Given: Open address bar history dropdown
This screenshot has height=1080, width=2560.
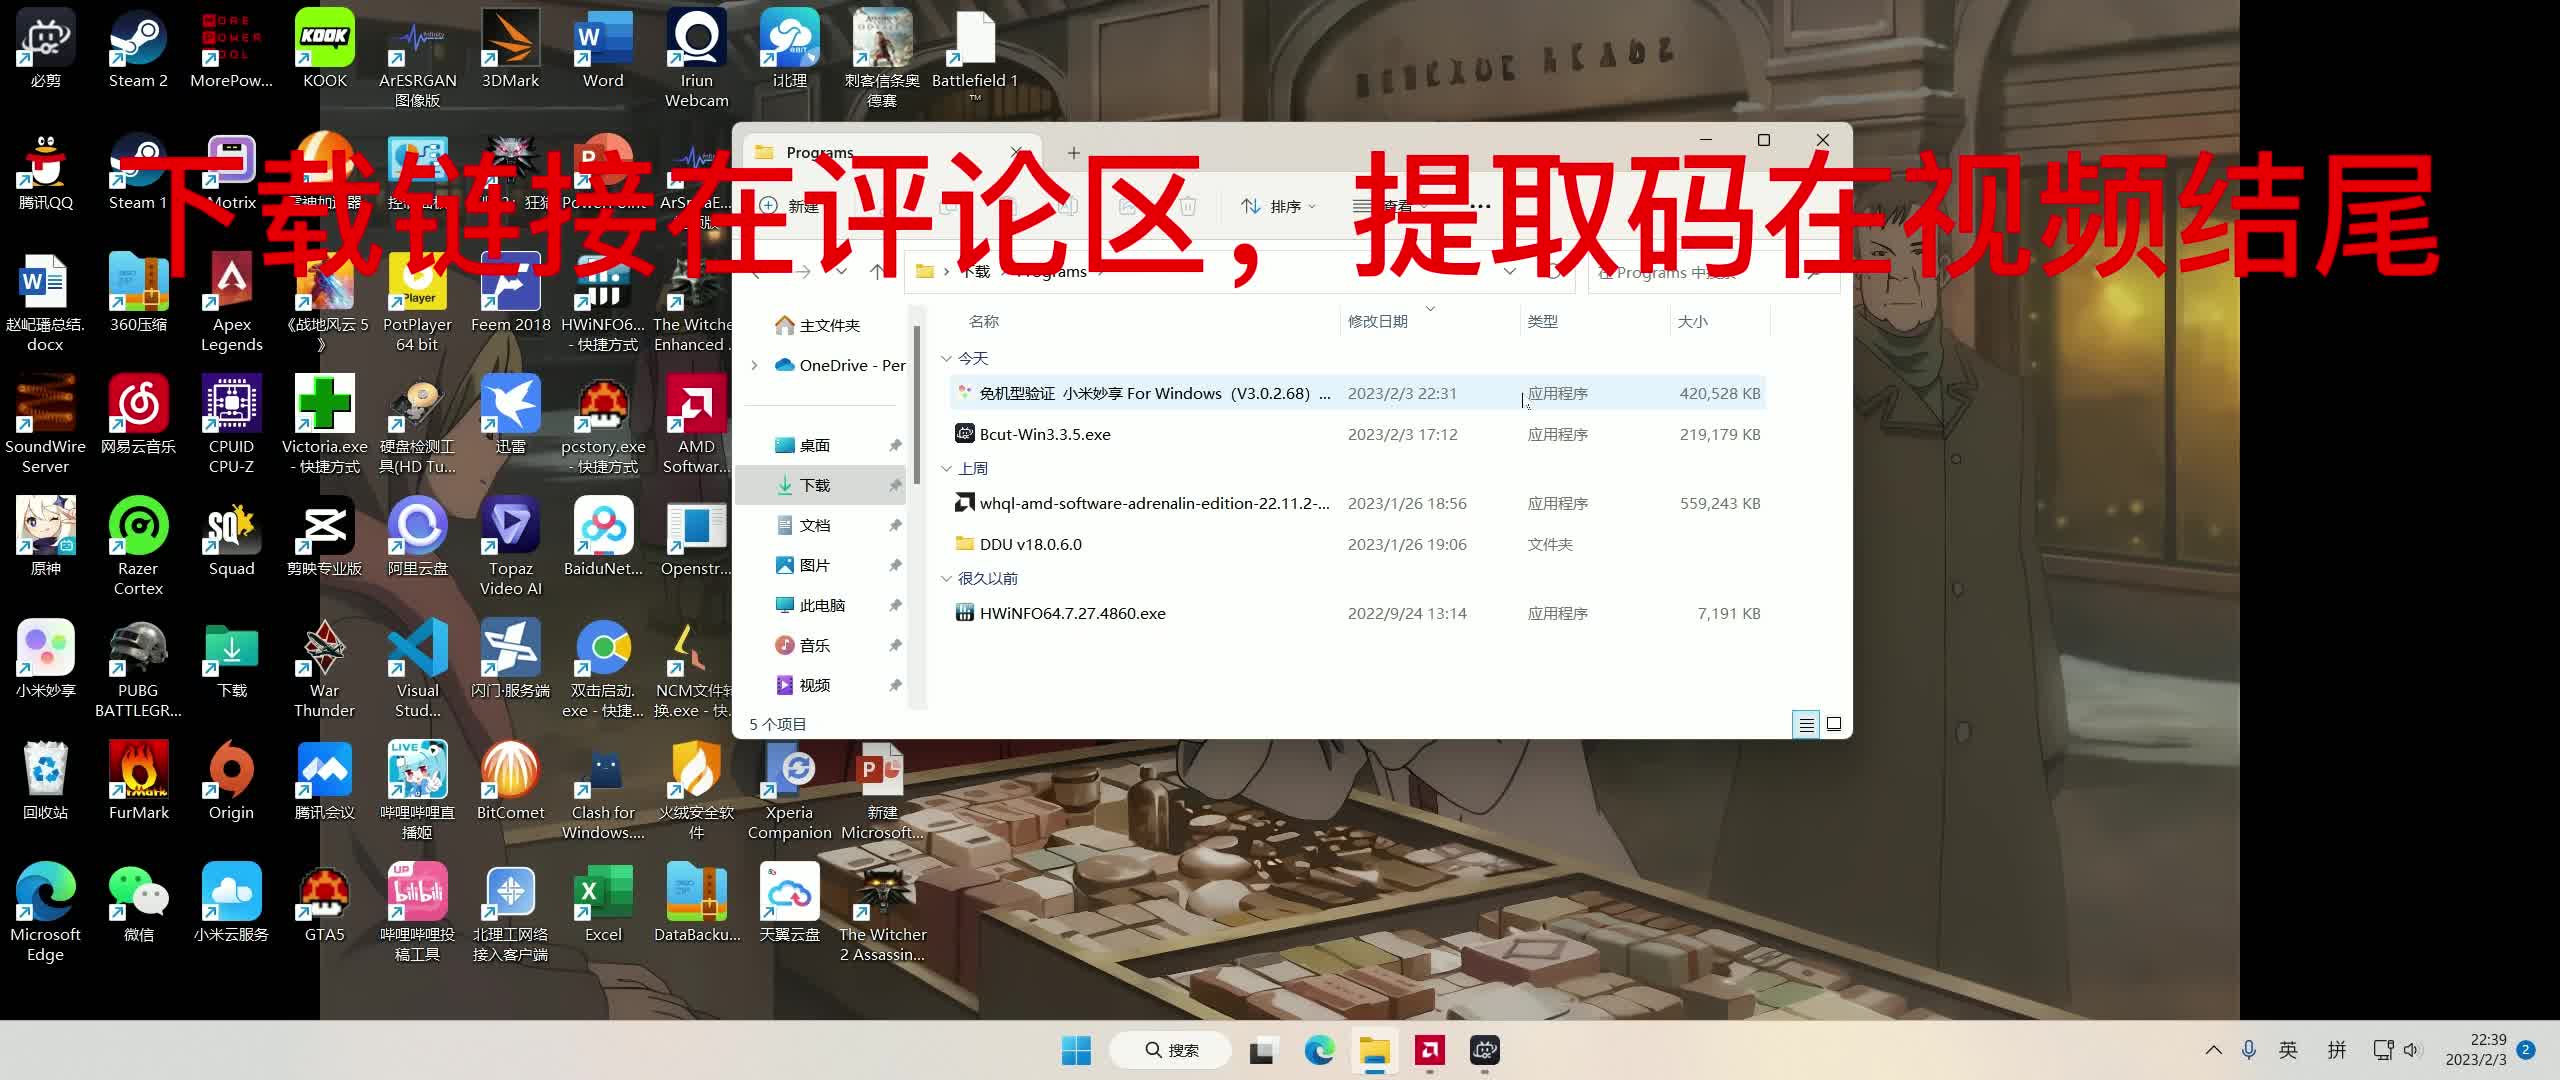Looking at the screenshot, I should pos(1509,271).
